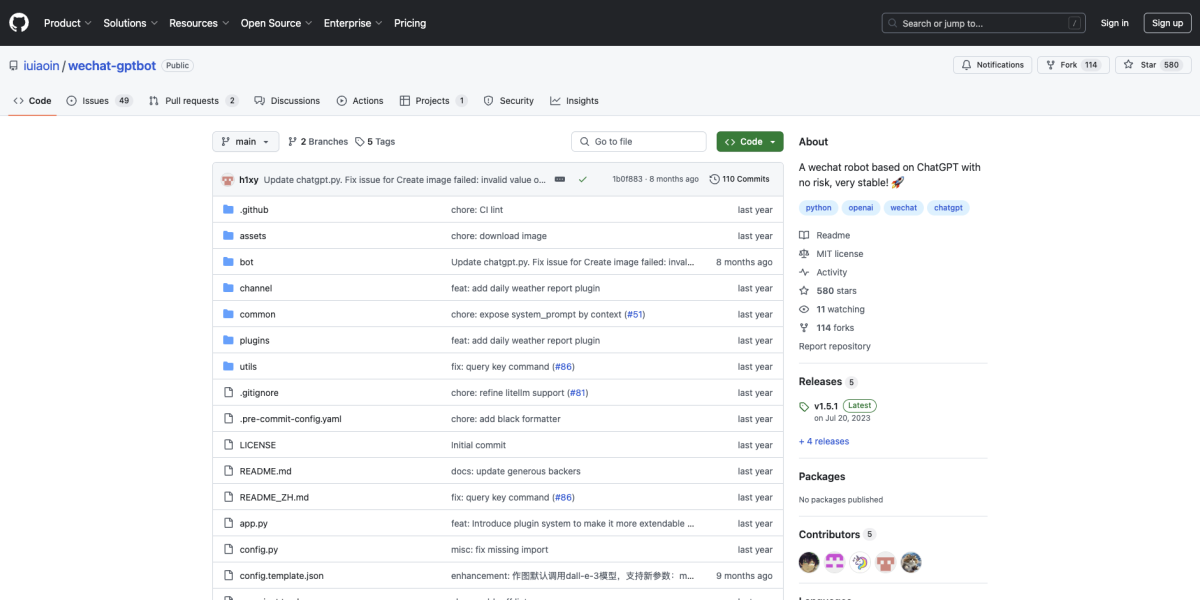View the 110 Commits history
The width and height of the screenshot is (1200, 600).
pyautogui.click(x=740, y=179)
